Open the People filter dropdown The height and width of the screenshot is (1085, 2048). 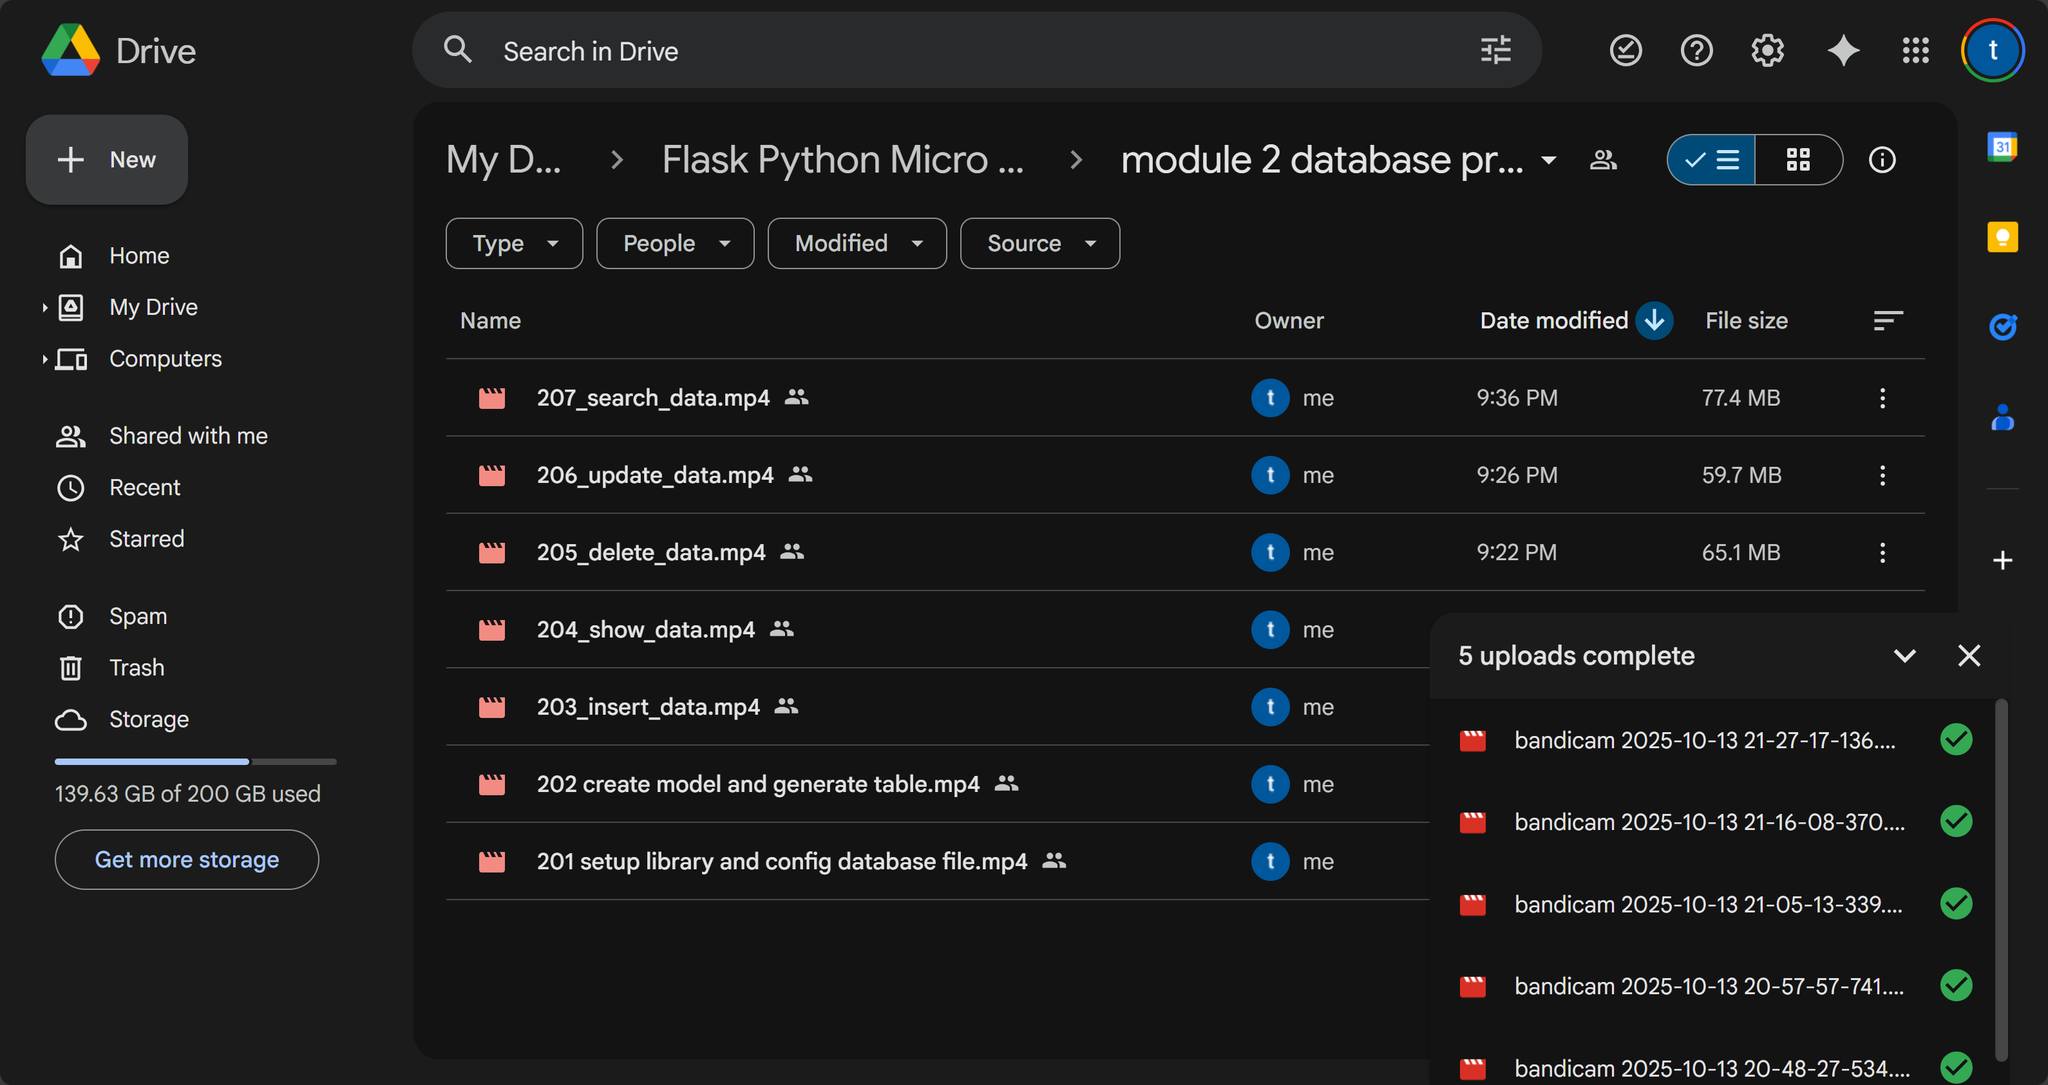[675, 243]
